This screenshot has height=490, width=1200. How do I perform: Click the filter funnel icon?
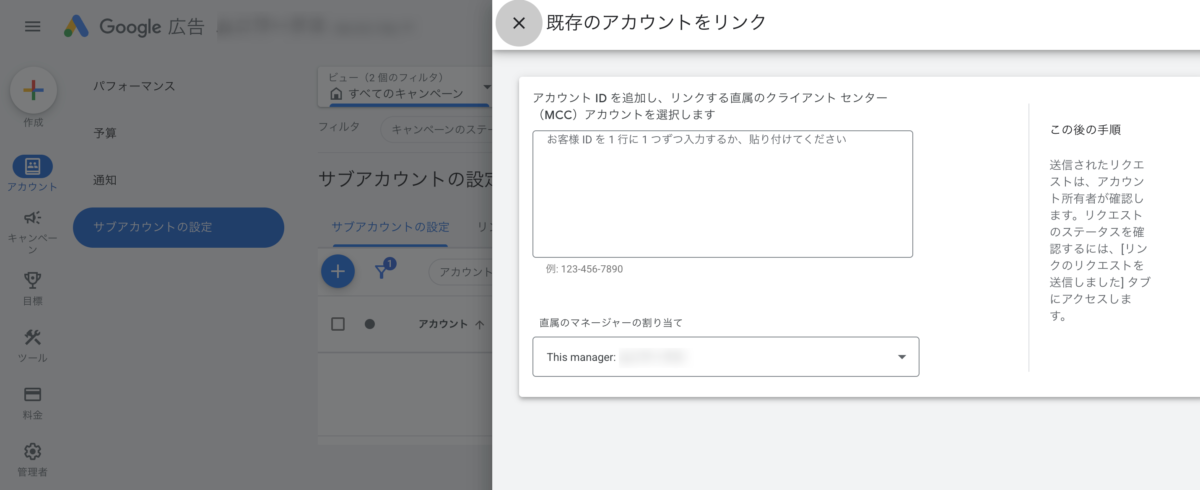pyautogui.click(x=382, y=271)
